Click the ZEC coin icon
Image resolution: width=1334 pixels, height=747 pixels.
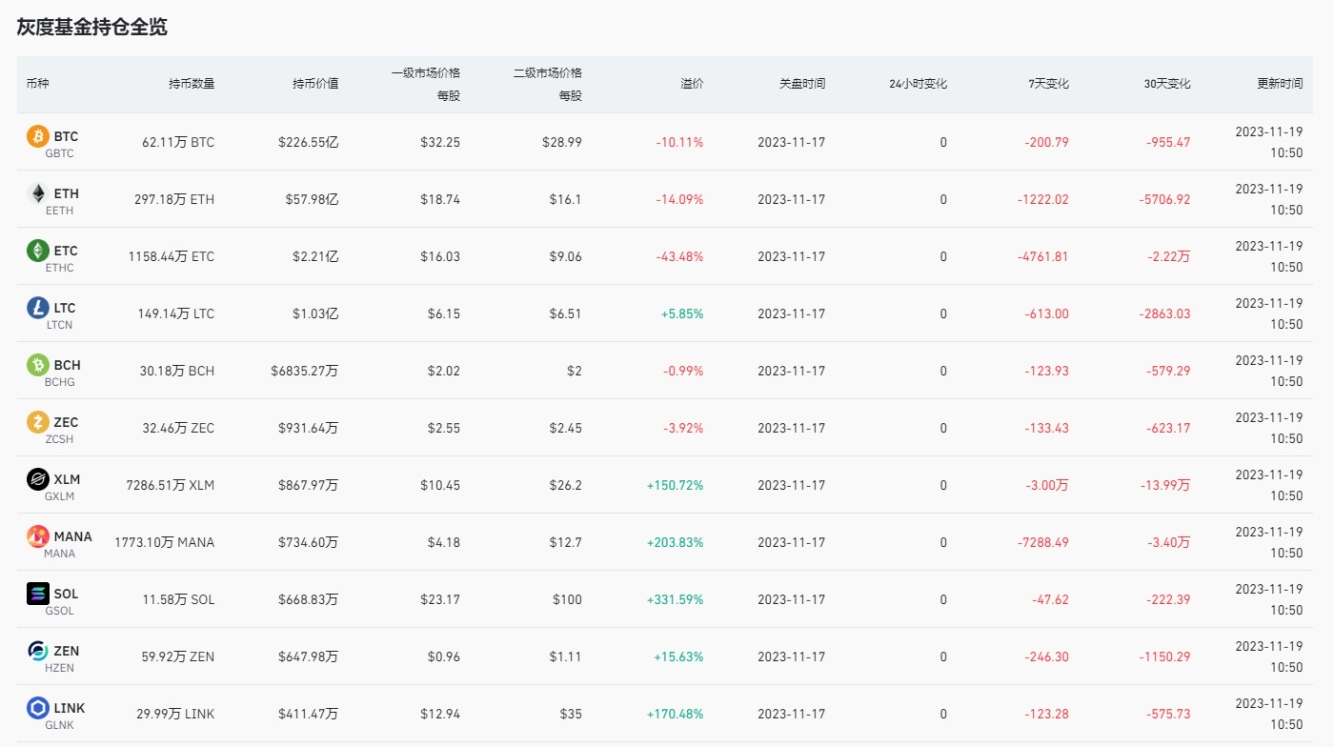pyautogui.click(x=37, y=422)
